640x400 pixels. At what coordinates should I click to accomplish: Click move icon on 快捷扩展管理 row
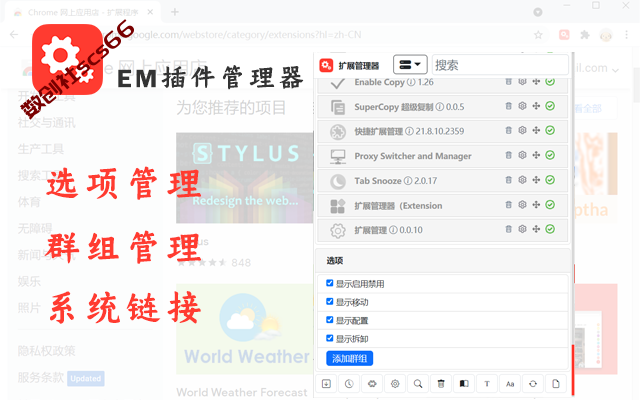pyautogui.click(x=536, y=131)
